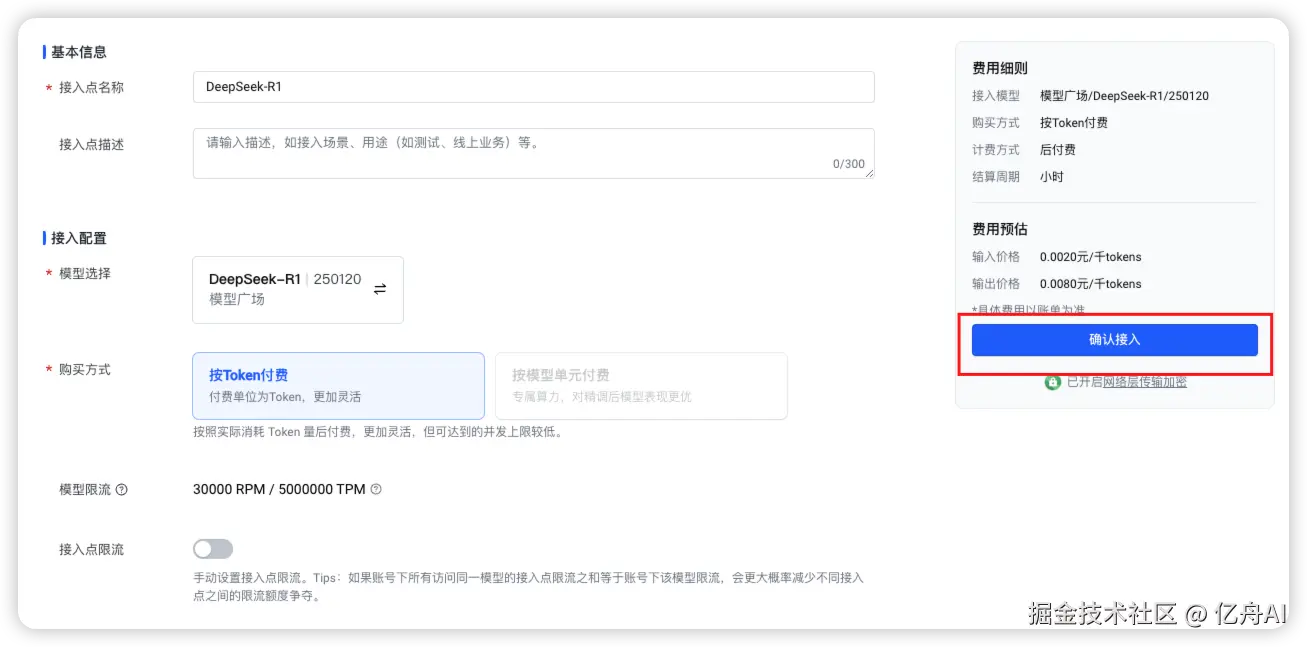
Task: Toggle the 接入点限流 switch
Action: [x=213, y=549]
